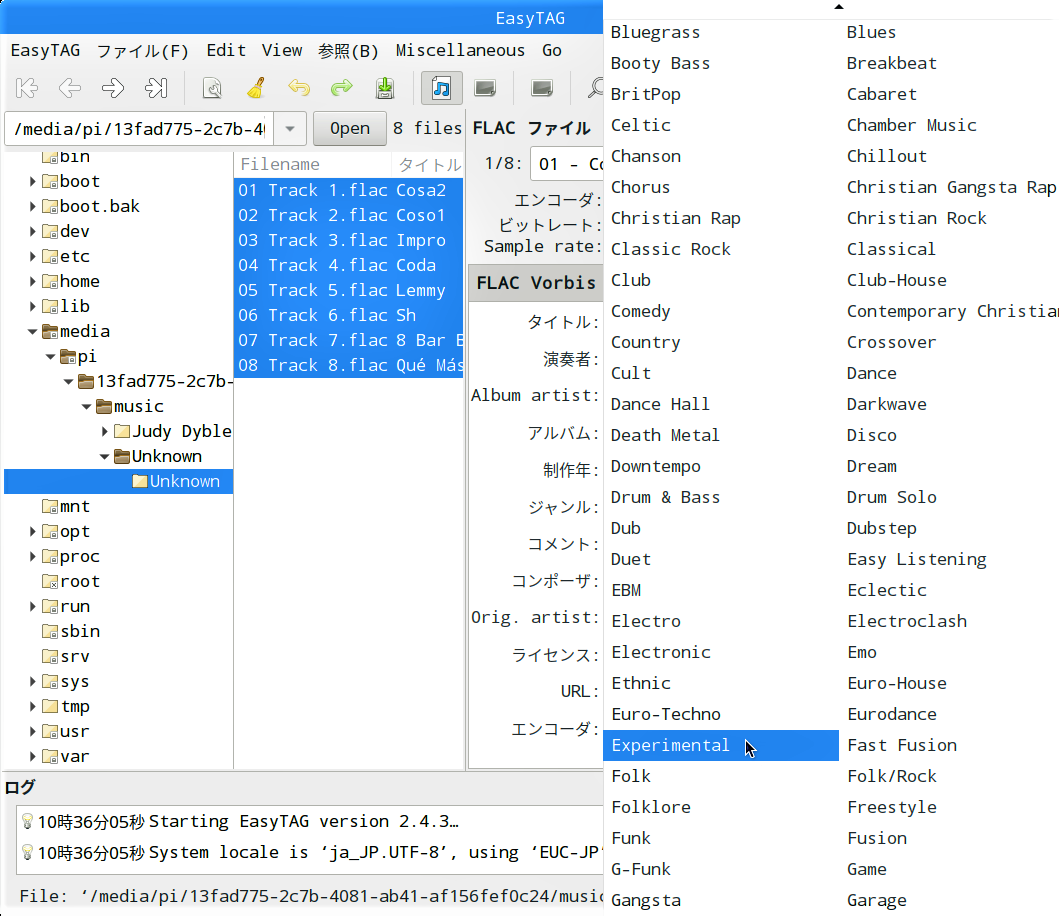Expand the boot.bak folder
Viewport: 1059px width, 916px height.
[x=32, y=206]
